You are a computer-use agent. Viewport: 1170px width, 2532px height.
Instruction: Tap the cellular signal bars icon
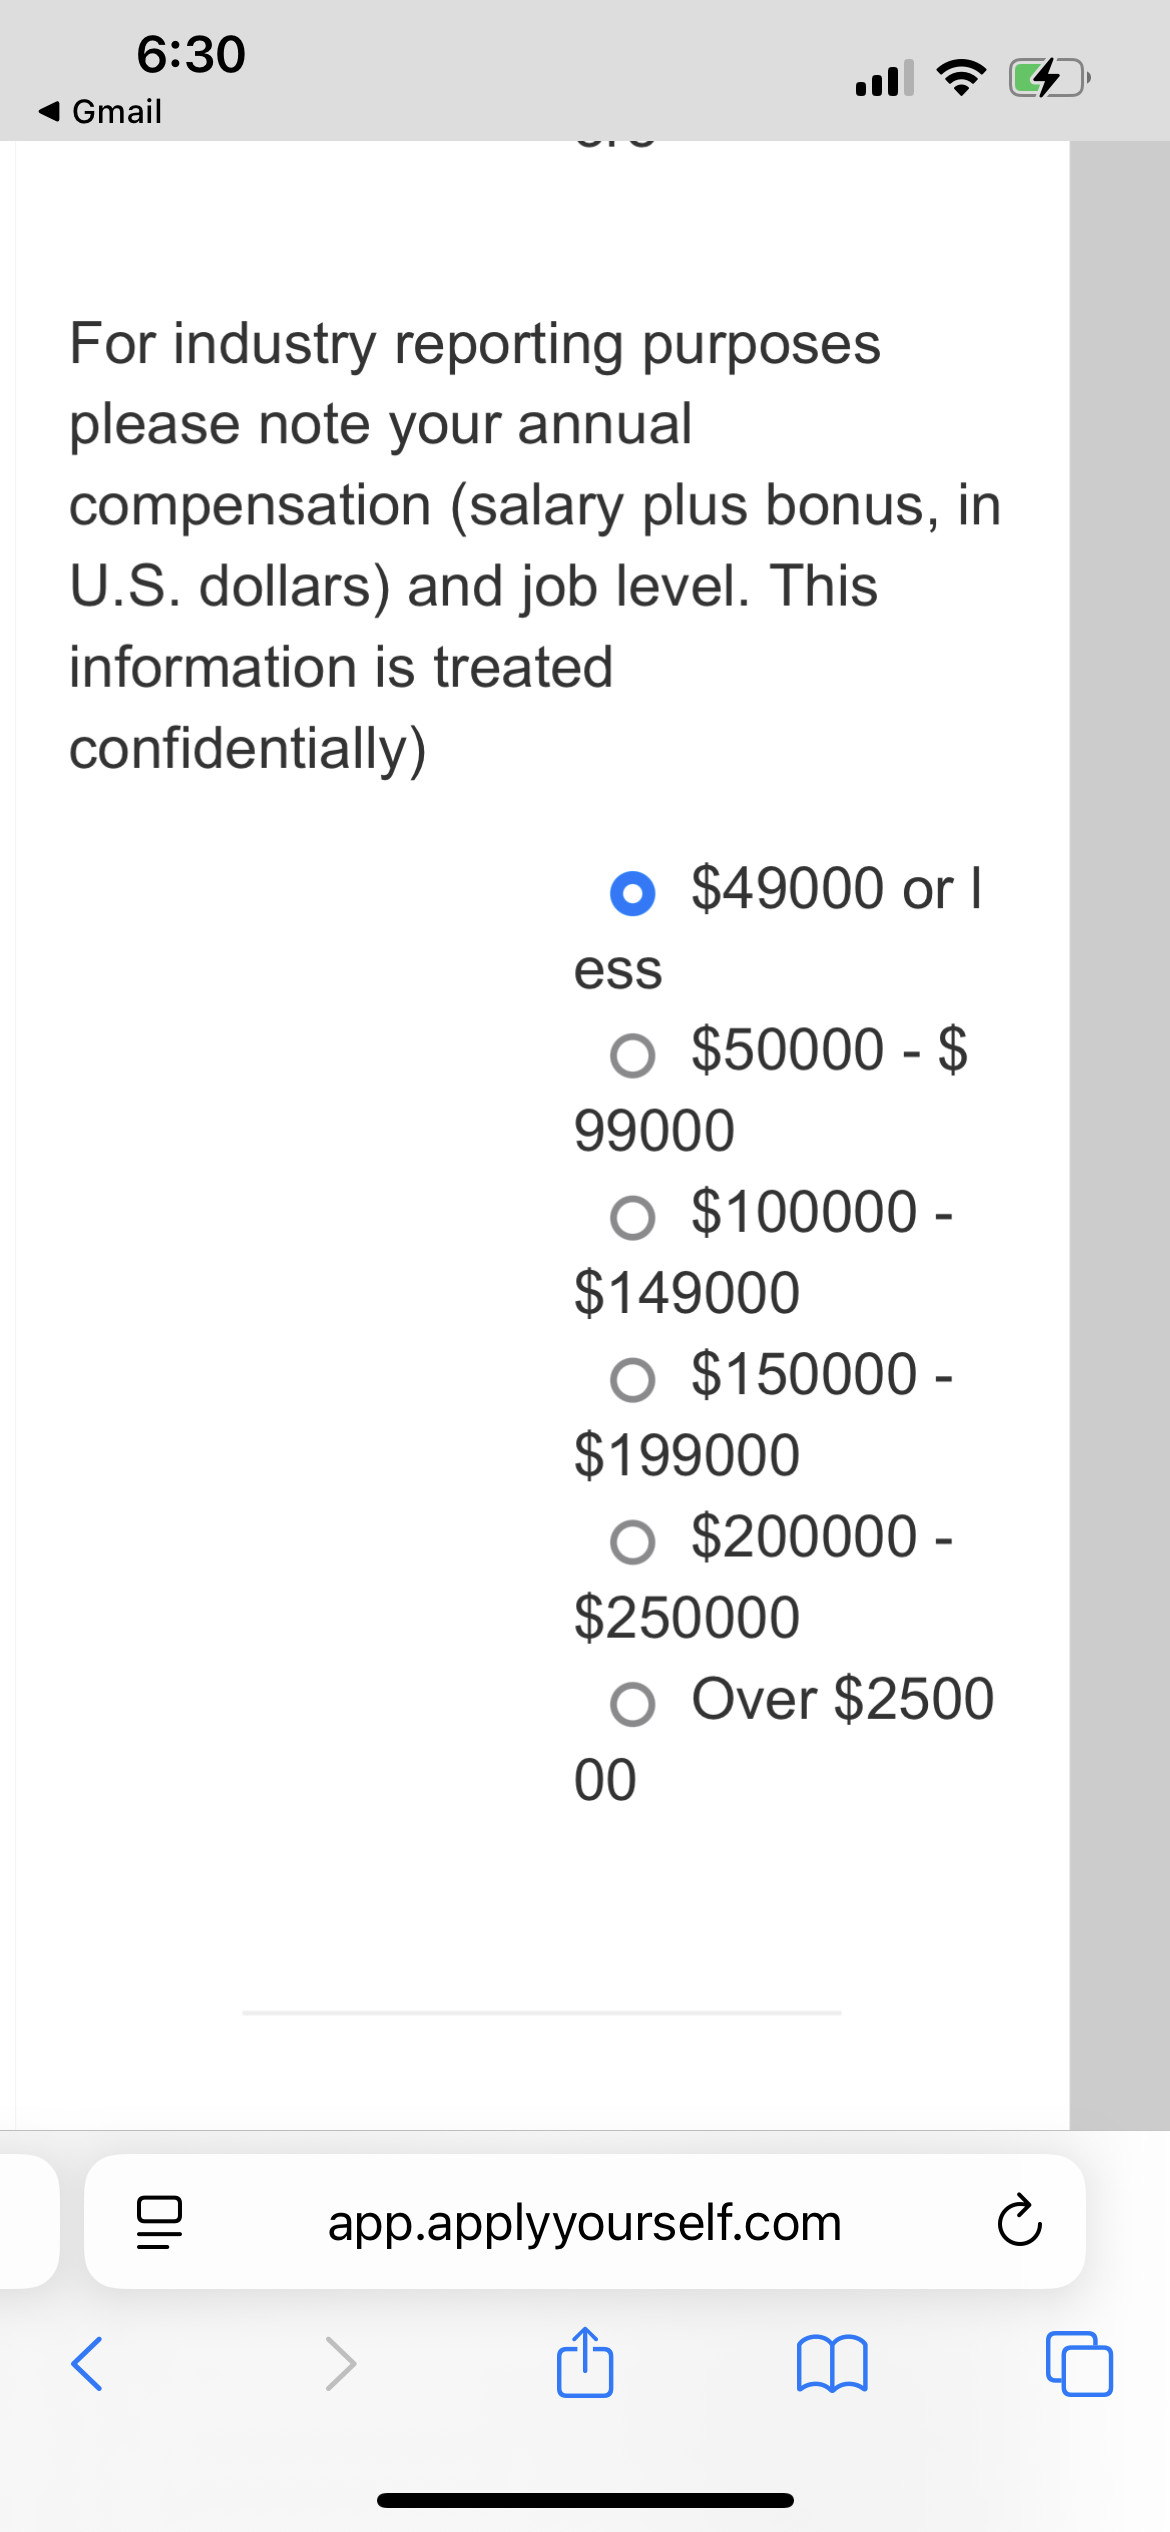(x=884, y=78)
